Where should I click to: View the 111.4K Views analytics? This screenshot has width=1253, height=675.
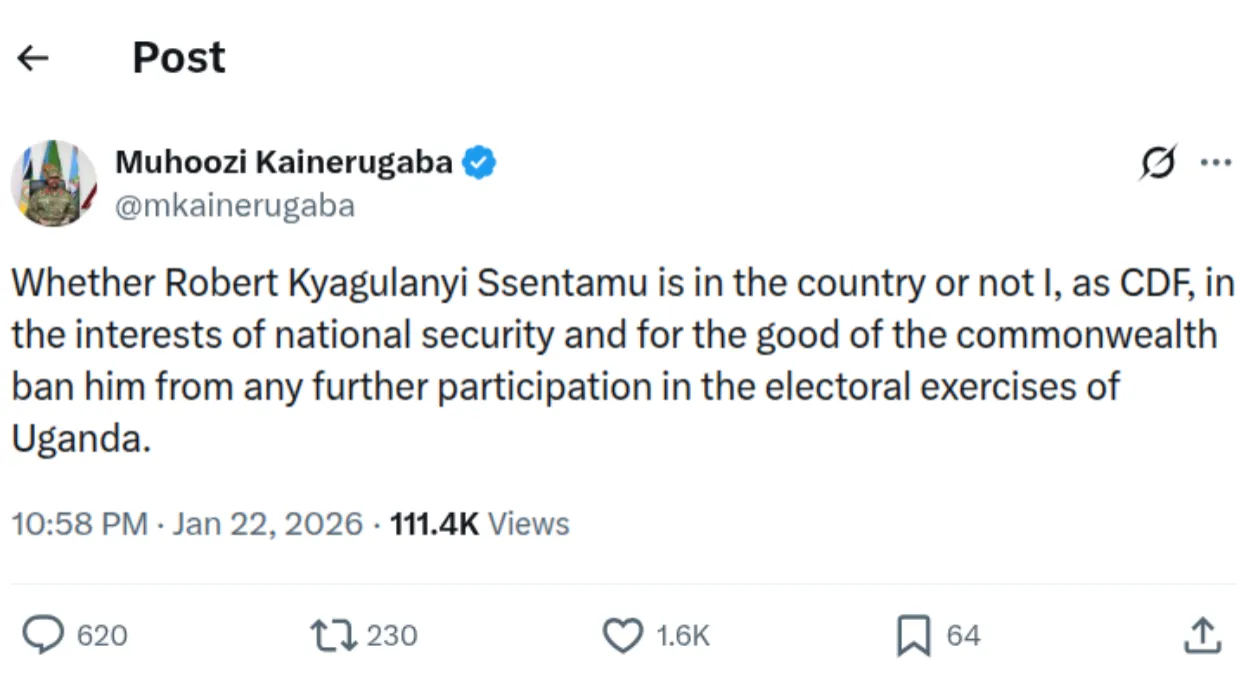480,524
